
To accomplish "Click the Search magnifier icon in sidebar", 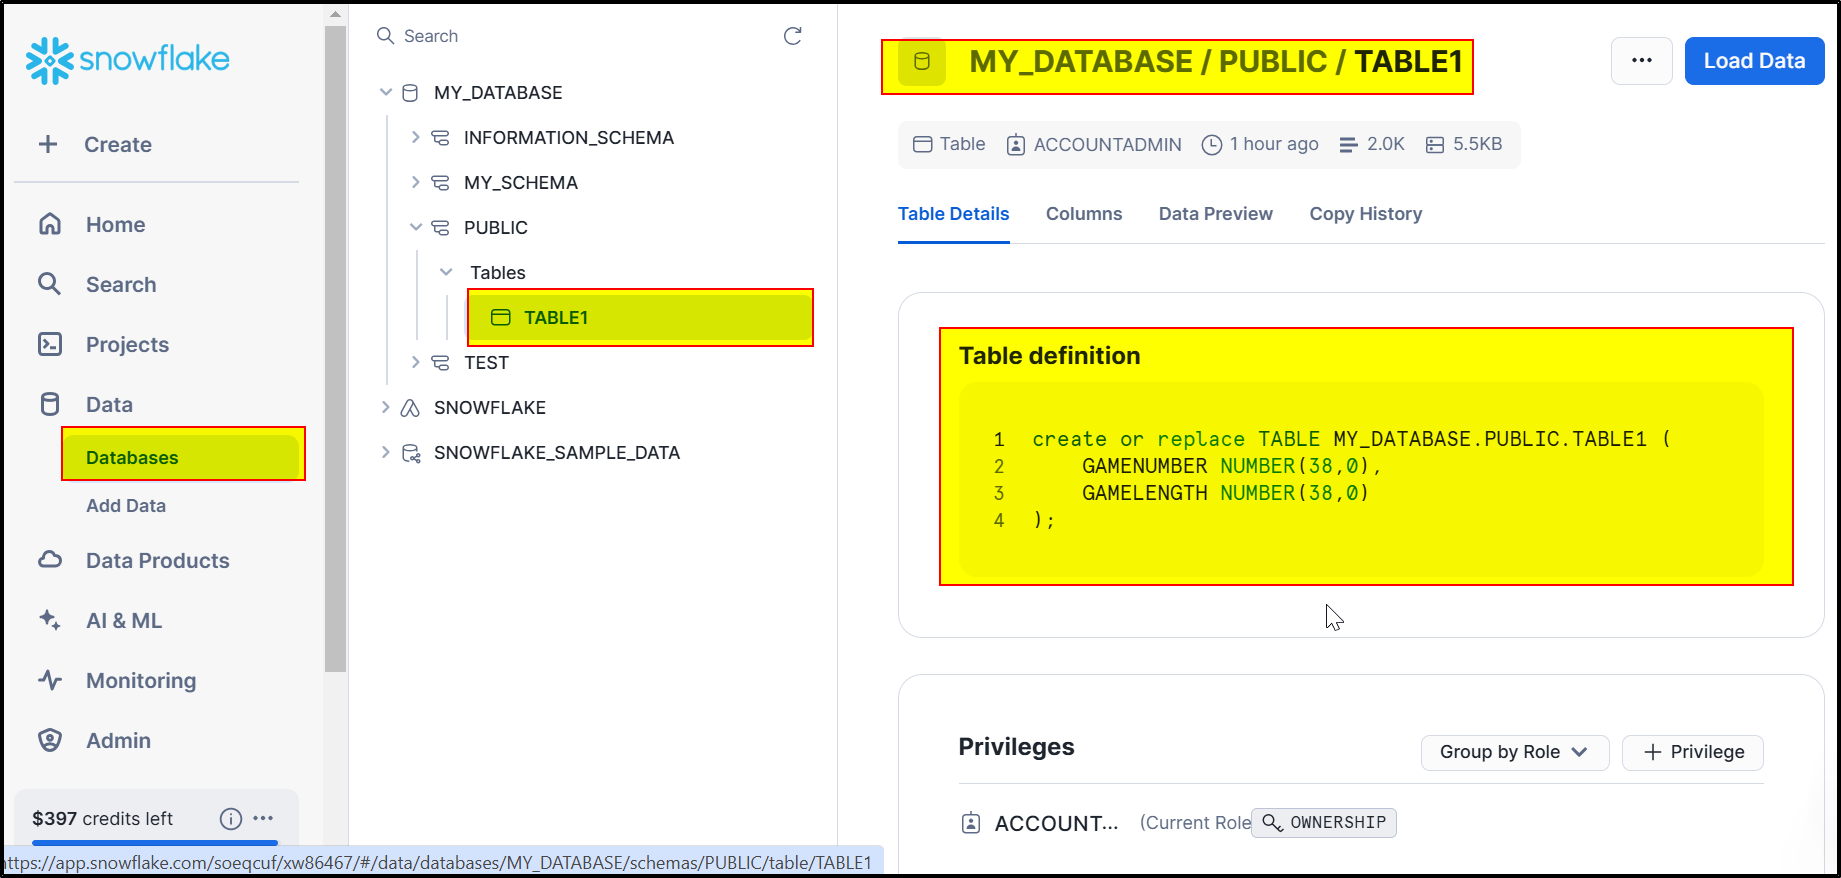I will (x=50, y=284).
